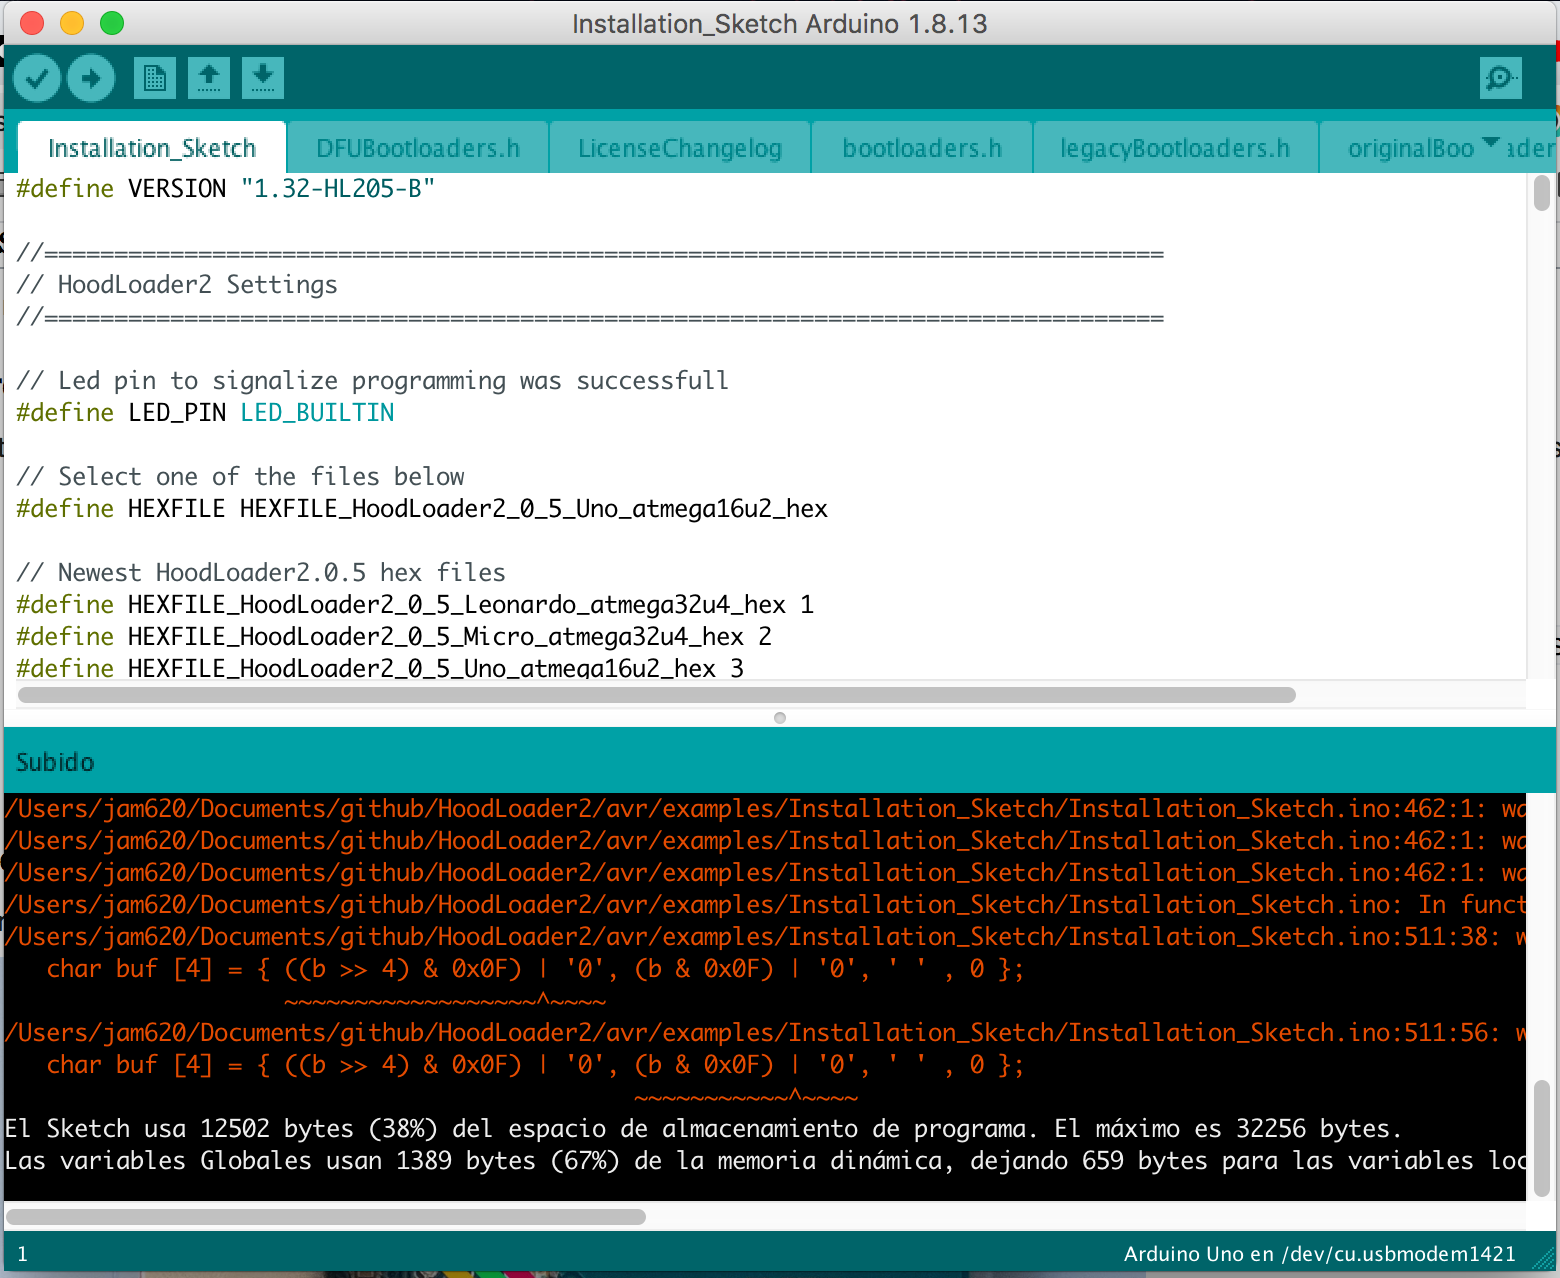Click the "Newest HoodLoader2.0.5 hex files" comment
Image resolution: width=1560 pixels, height=1278 pixels.
[261, 573]
